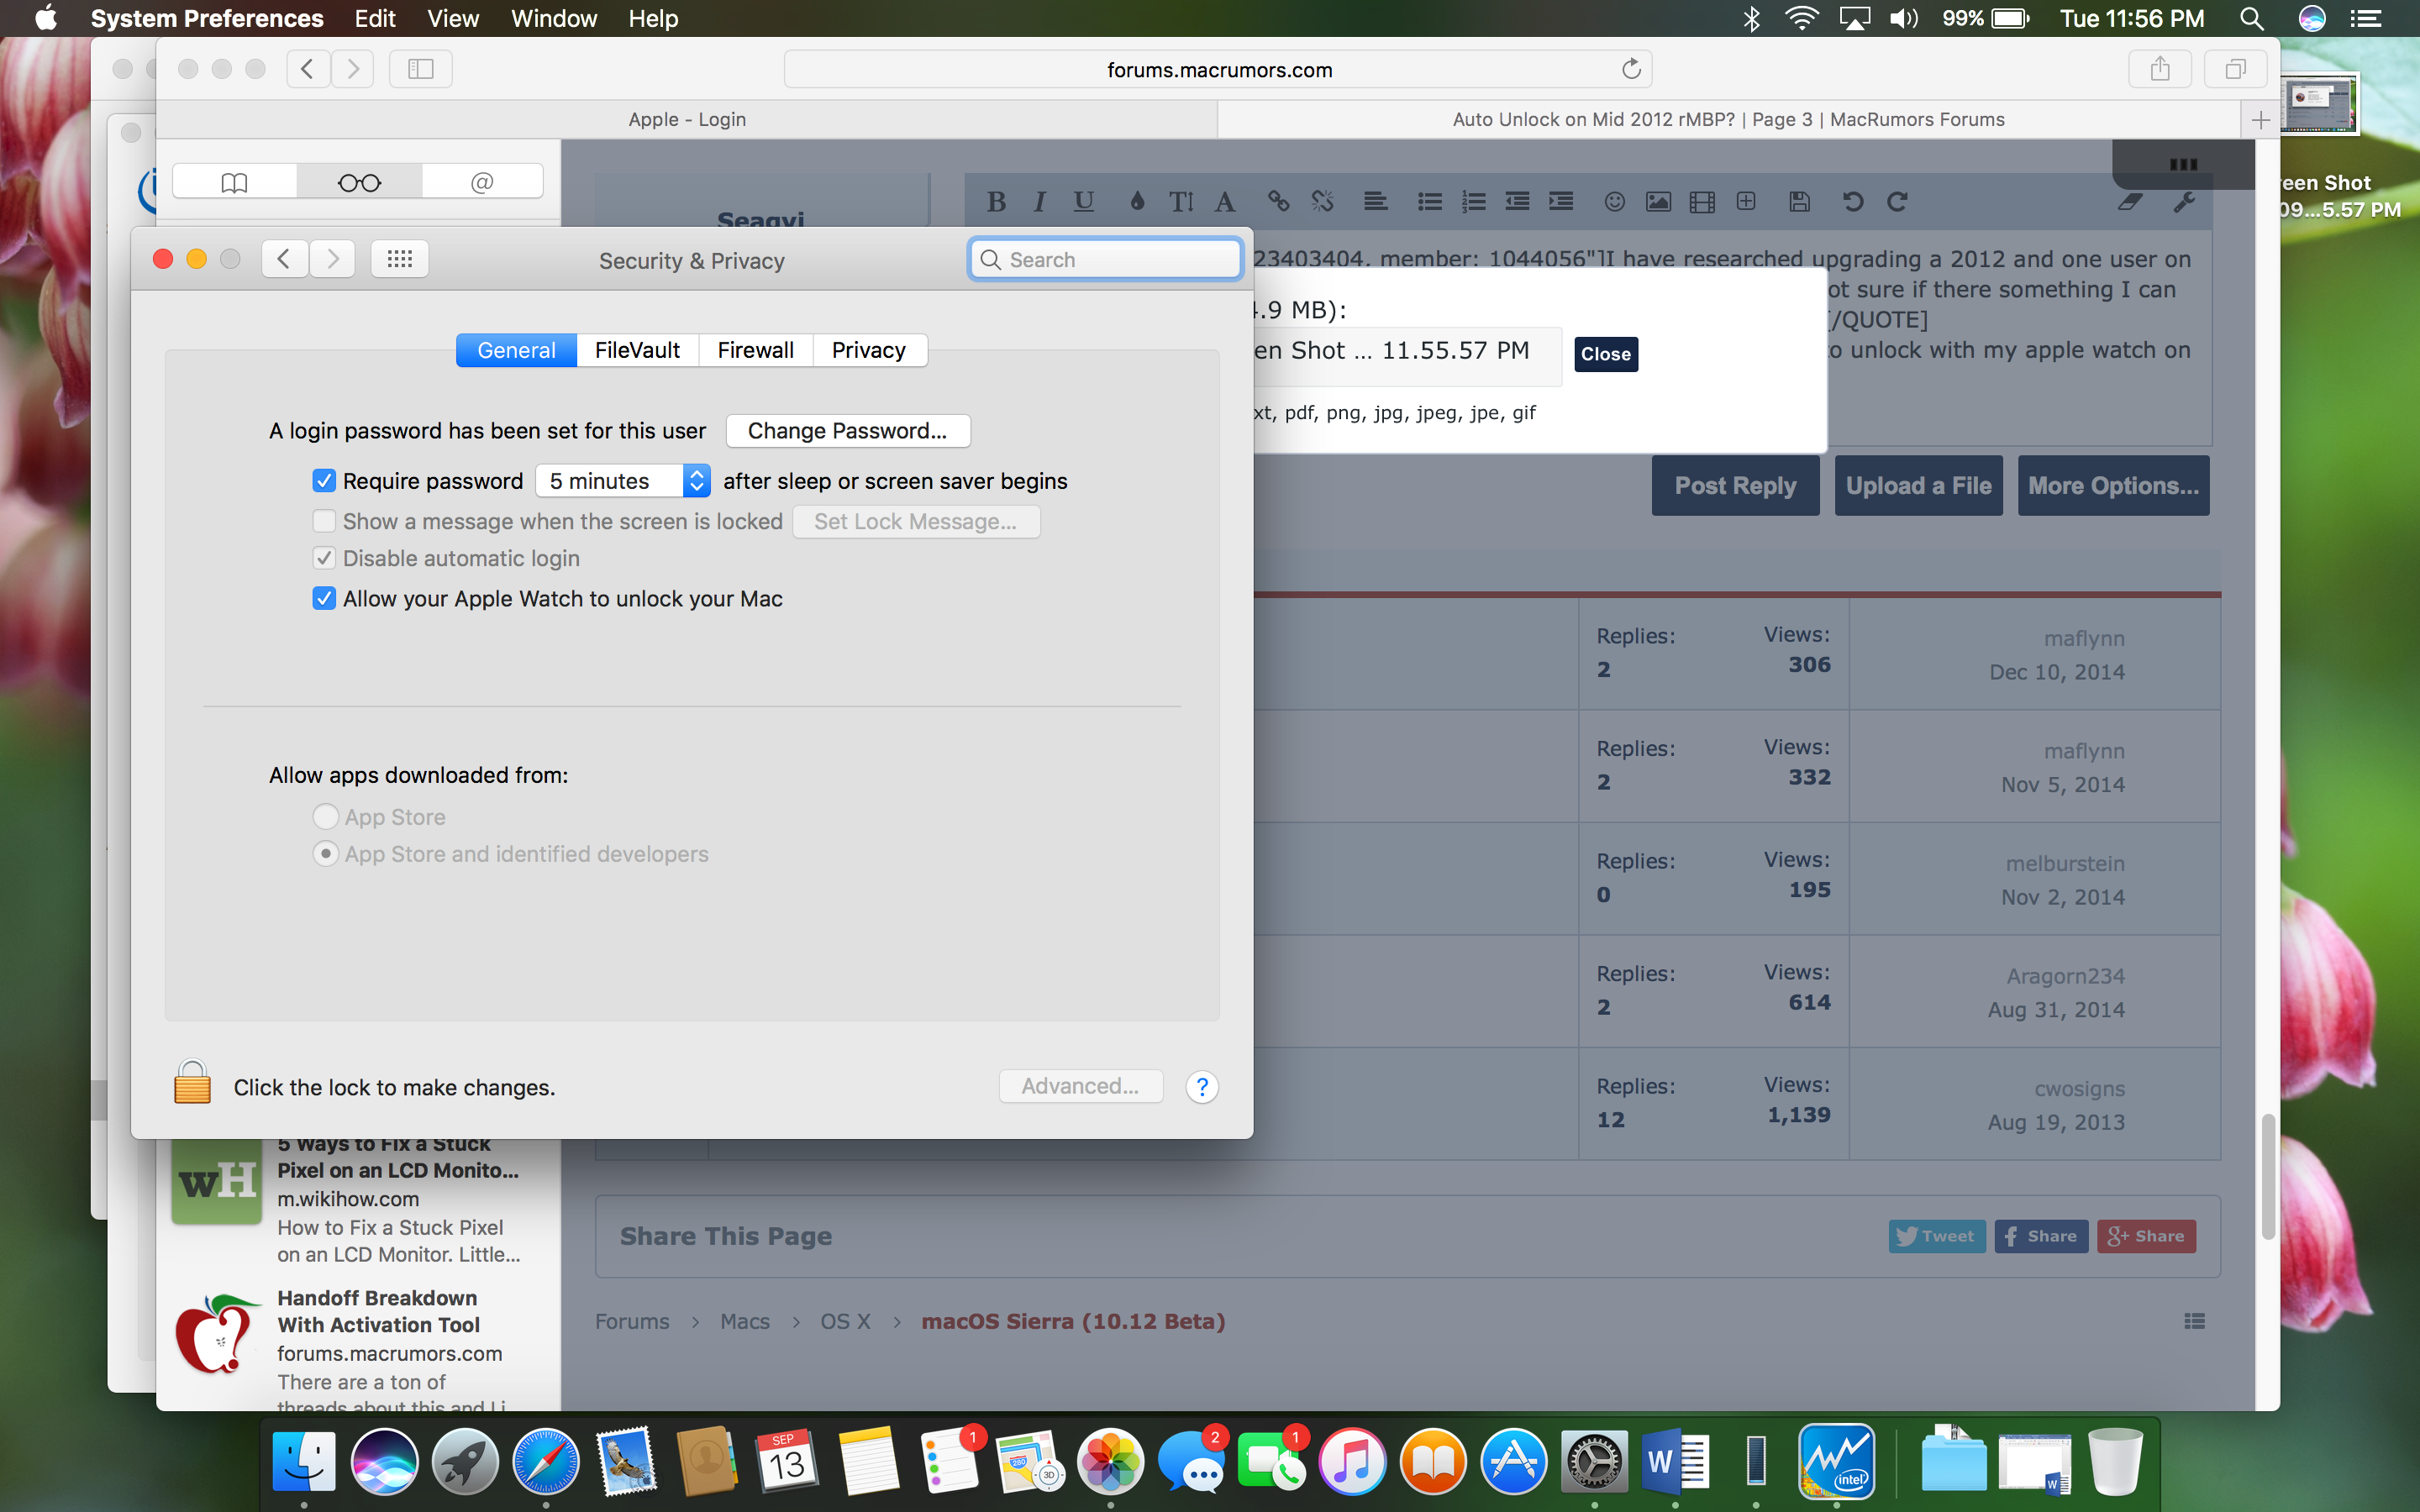Open forum breadcrumb quick navigation list icon

[x=2194, y=1321]
